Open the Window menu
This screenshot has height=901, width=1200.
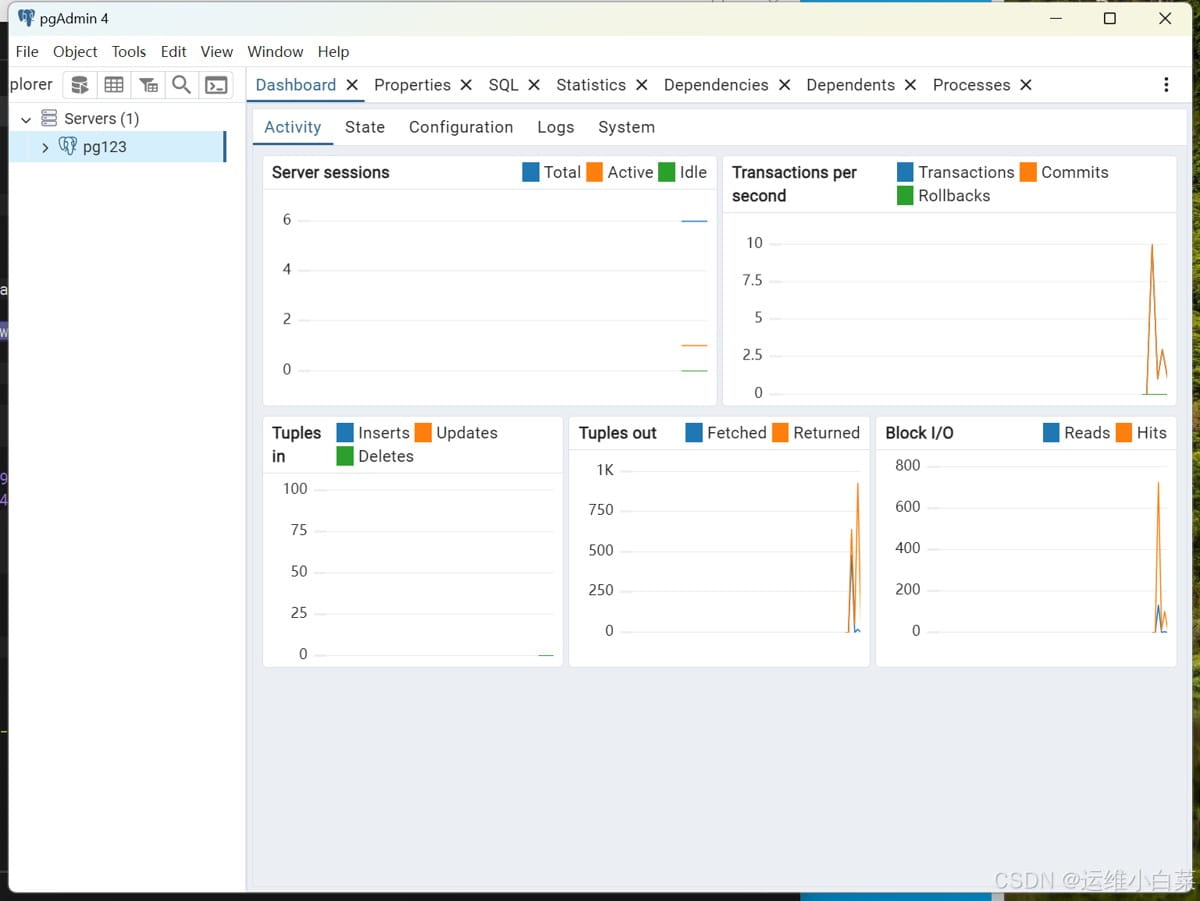pyautogui.click(x=275, y=52)
